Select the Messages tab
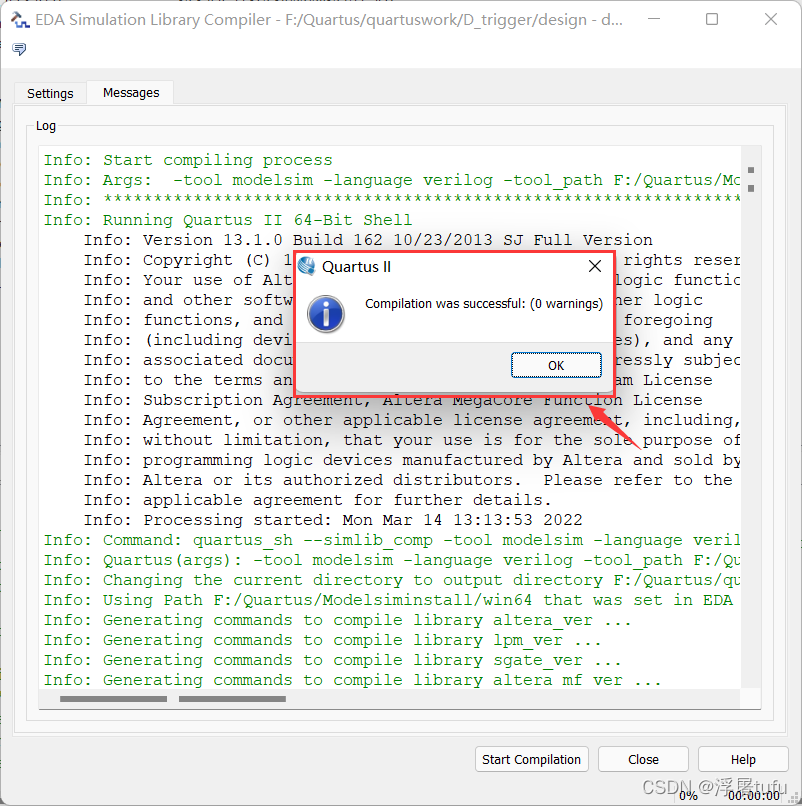This screenshot has width=802, height=806. point(131,93)
